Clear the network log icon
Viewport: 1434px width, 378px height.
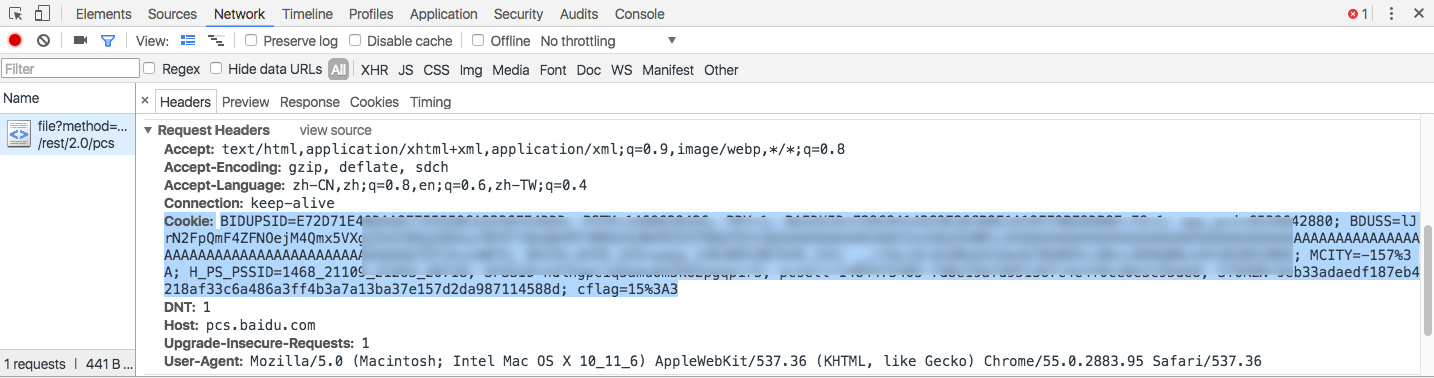coord(44,41)
